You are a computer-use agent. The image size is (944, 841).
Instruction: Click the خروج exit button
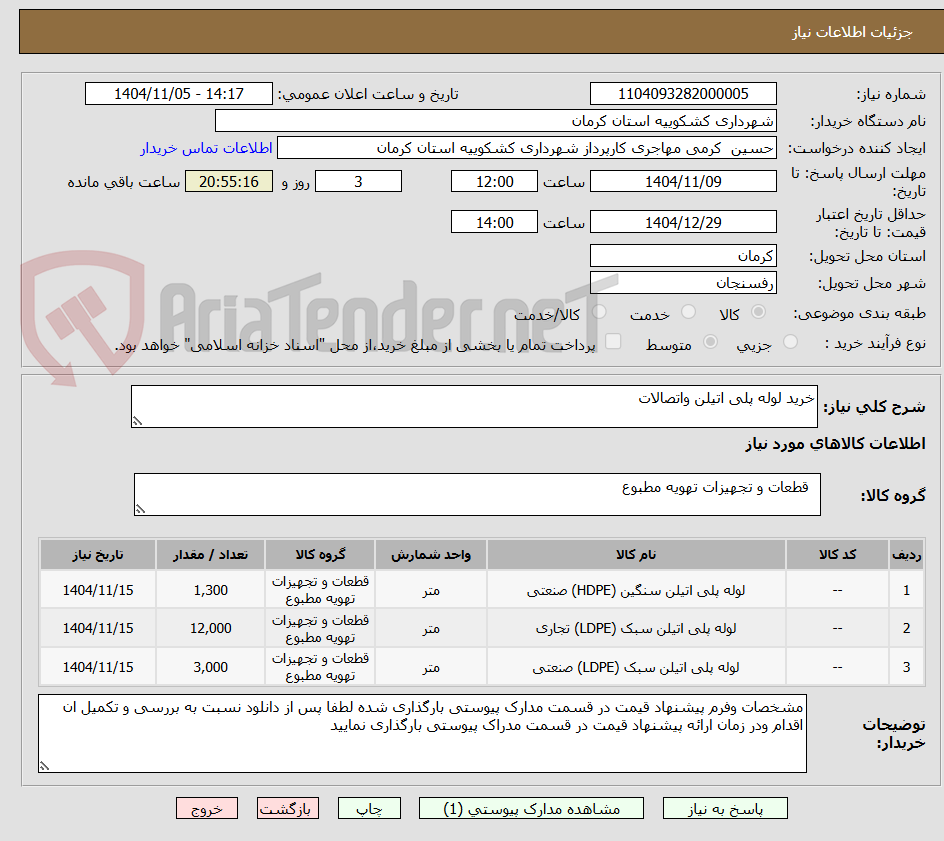207,808
